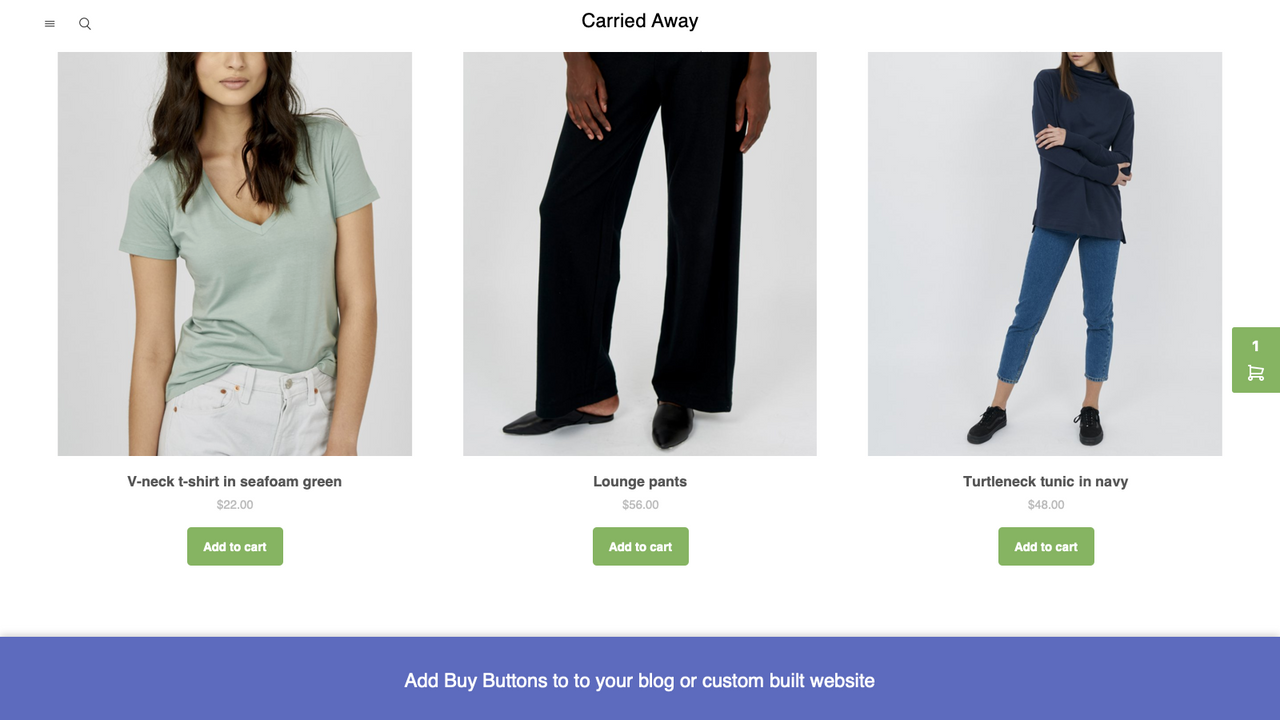Viewport: 1280px width, 720px height.
Task: Select the navy turtleneck tunic photo
Action: 1045,252
